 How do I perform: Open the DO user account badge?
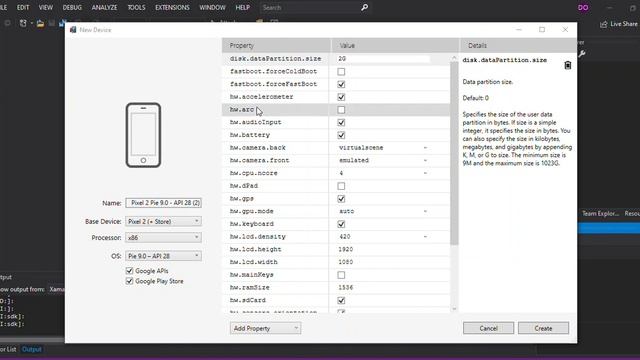coord(583,8)
